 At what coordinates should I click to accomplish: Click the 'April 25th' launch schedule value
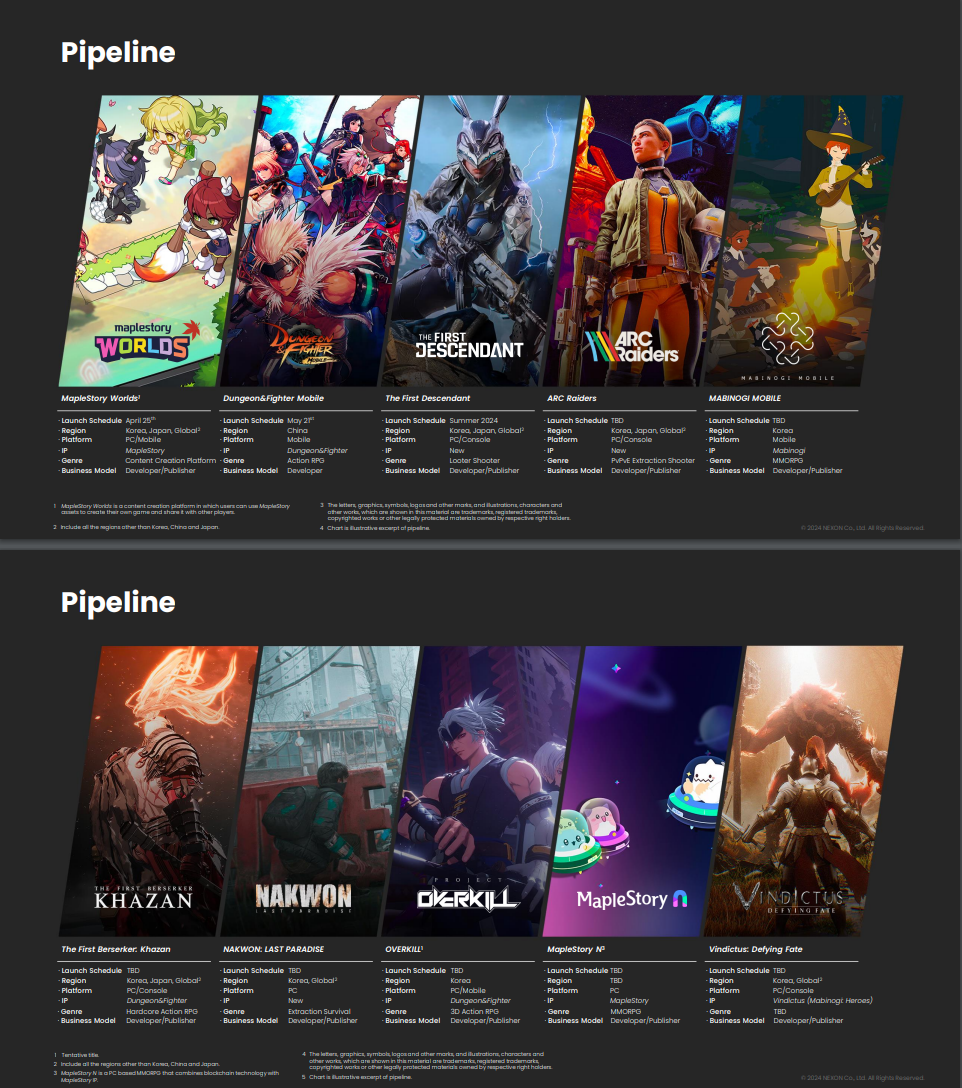(x=141, y=420)
